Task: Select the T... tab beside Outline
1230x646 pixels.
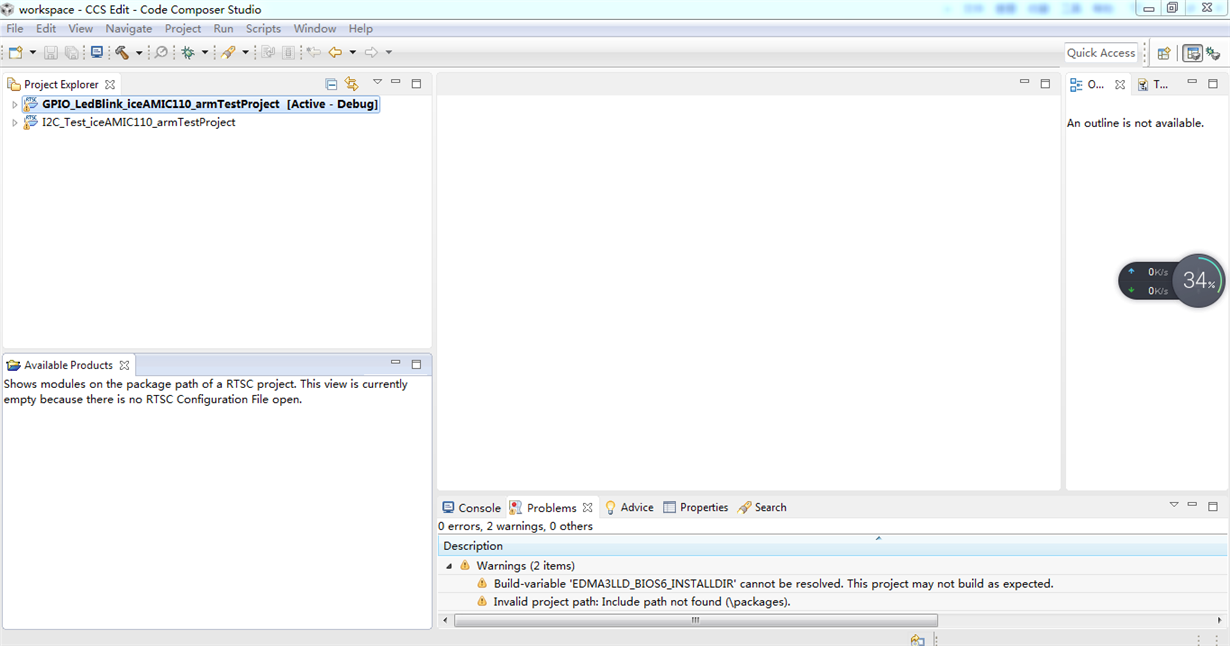Action: click(1152, 85)
